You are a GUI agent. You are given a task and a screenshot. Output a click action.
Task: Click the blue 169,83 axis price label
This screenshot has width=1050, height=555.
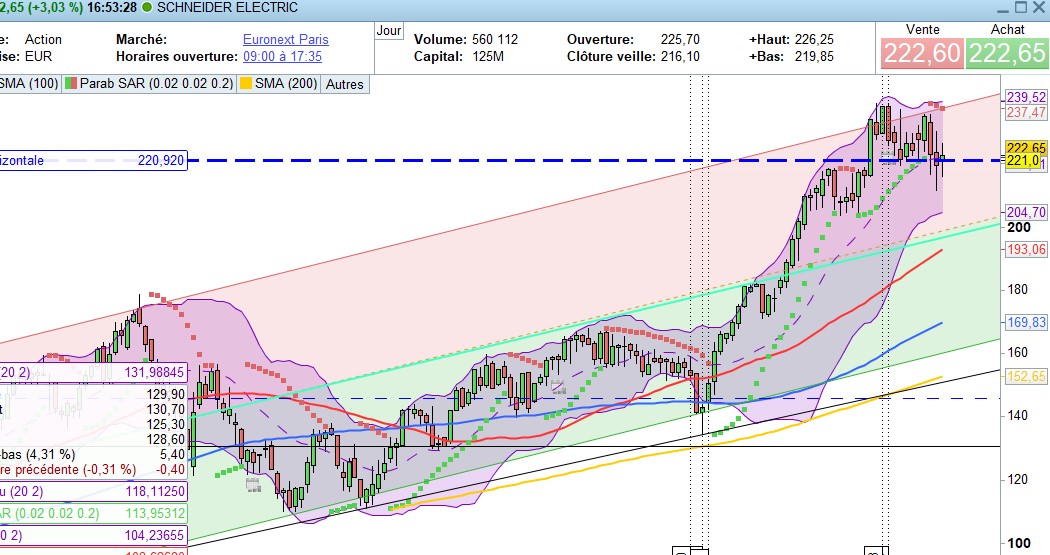tap(1026, 323)
